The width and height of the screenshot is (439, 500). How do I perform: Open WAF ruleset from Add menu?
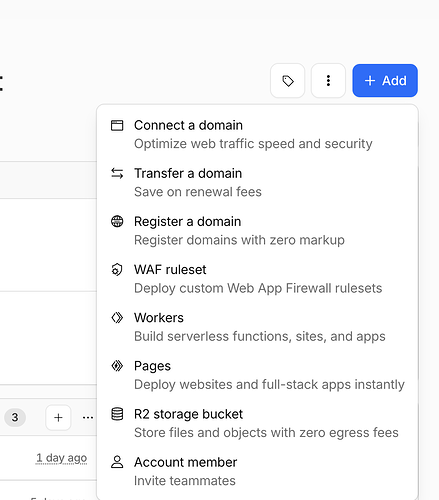click(x=257, y=279)
